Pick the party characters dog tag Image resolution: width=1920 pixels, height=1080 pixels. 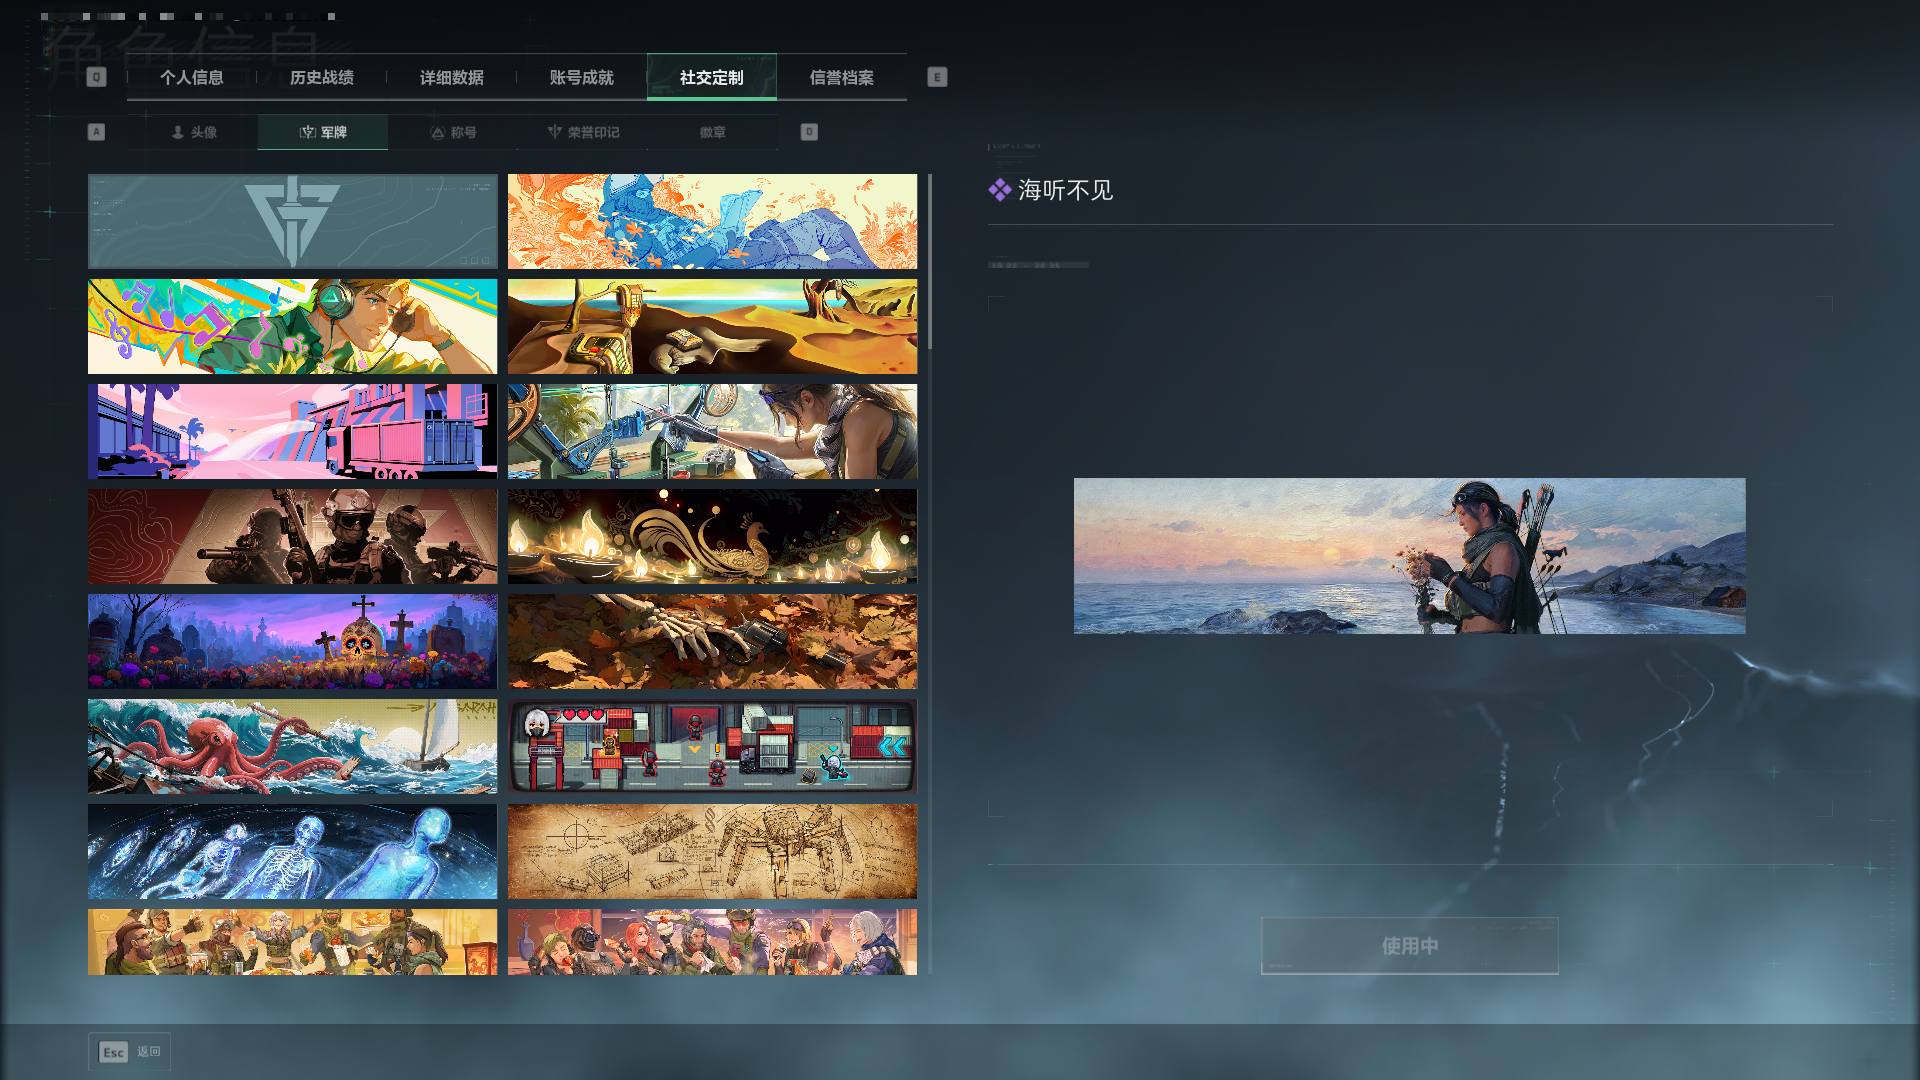tap(712, 942)
